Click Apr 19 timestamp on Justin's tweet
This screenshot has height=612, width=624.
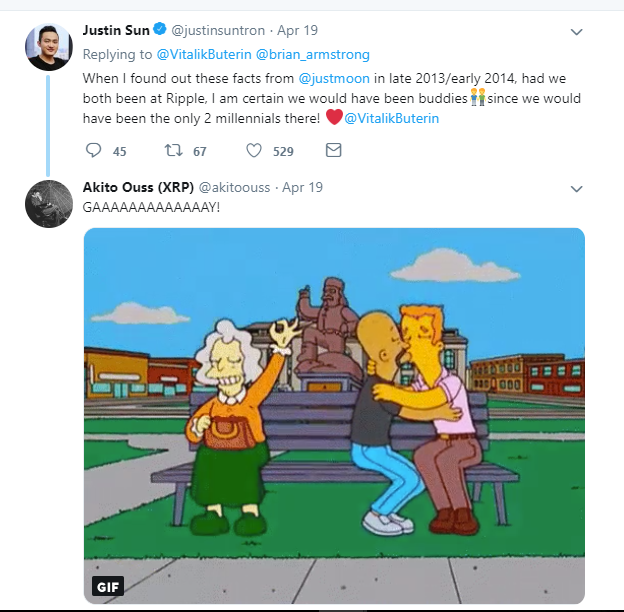pos(297,31)
